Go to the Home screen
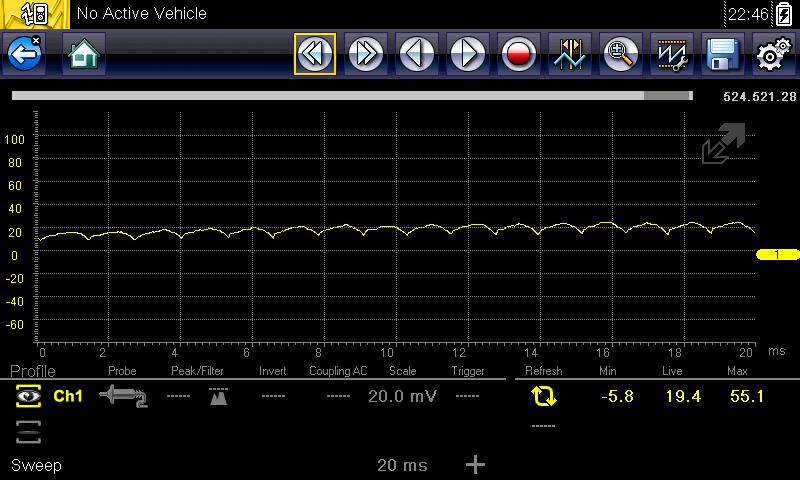 (x=84, y=54)
